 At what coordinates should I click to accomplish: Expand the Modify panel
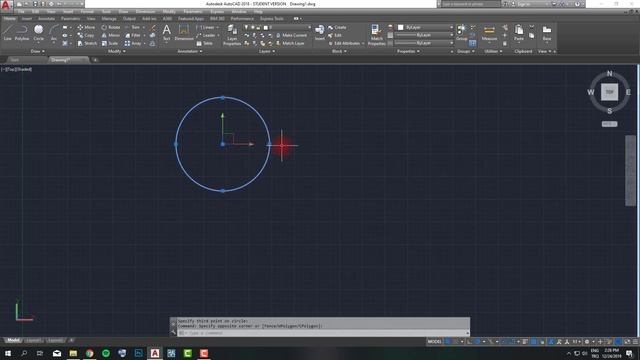pyautogui.click(x=117, y=51)
